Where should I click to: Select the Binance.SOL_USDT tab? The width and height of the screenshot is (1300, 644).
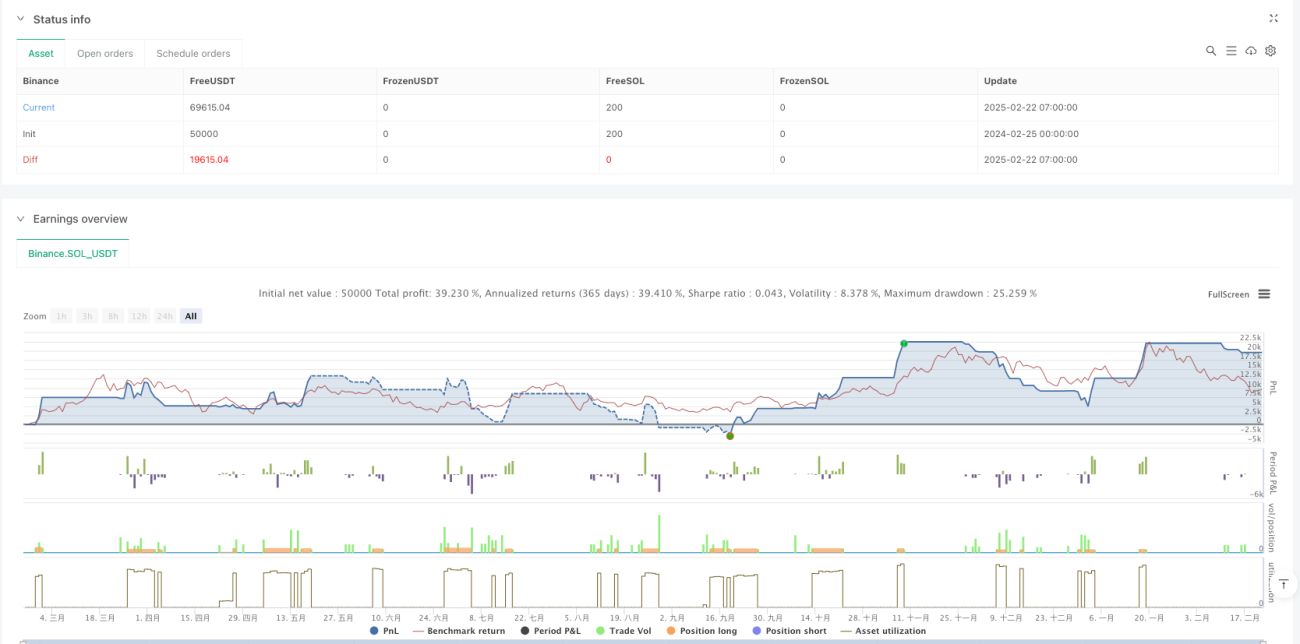73,254
